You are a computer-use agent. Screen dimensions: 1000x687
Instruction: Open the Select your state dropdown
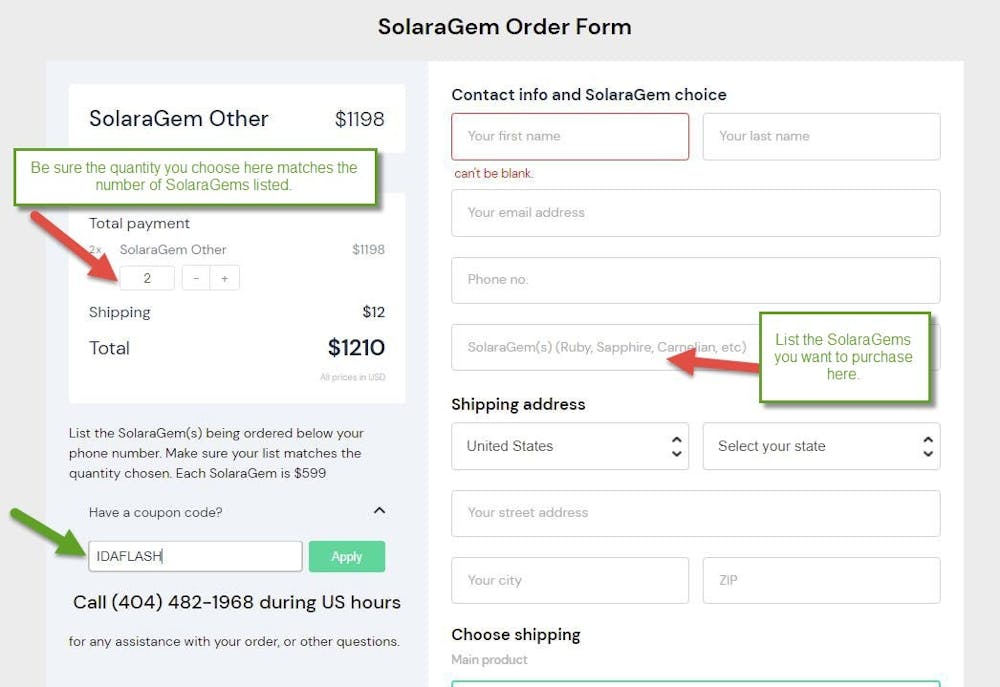point(821,446)
